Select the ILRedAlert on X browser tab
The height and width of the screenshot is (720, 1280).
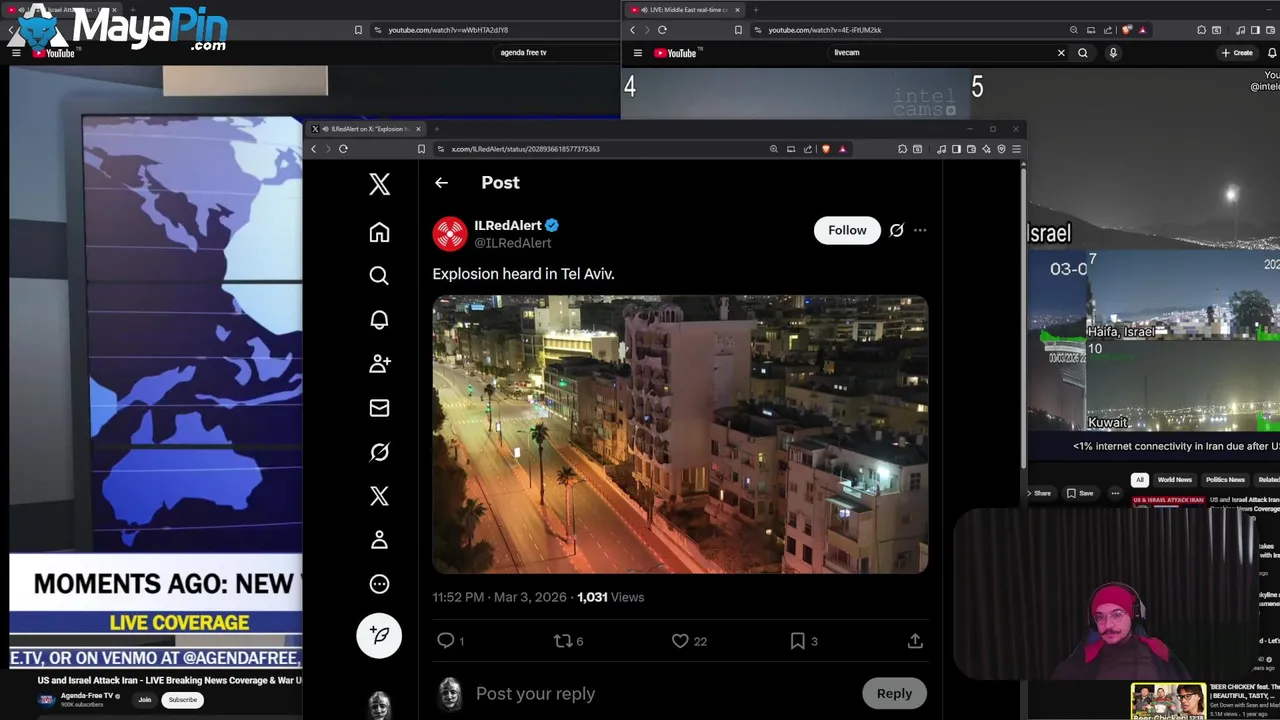[366, 129]
